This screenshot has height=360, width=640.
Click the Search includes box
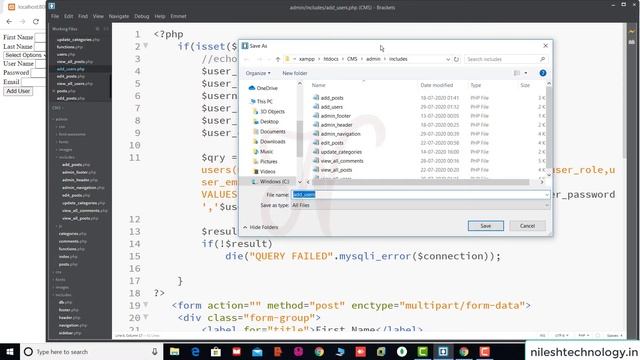pyautogui.click(x=506, y=59)
